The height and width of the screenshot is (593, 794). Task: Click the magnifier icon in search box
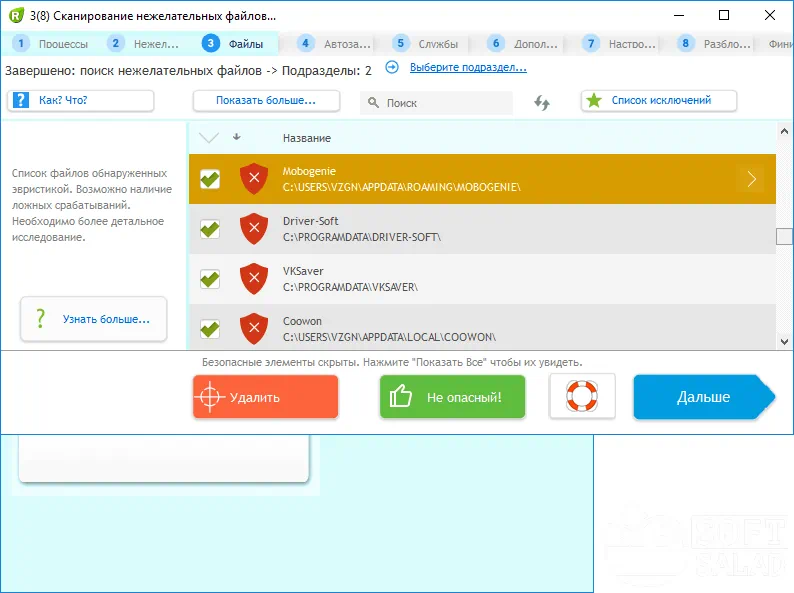(373, 103)
